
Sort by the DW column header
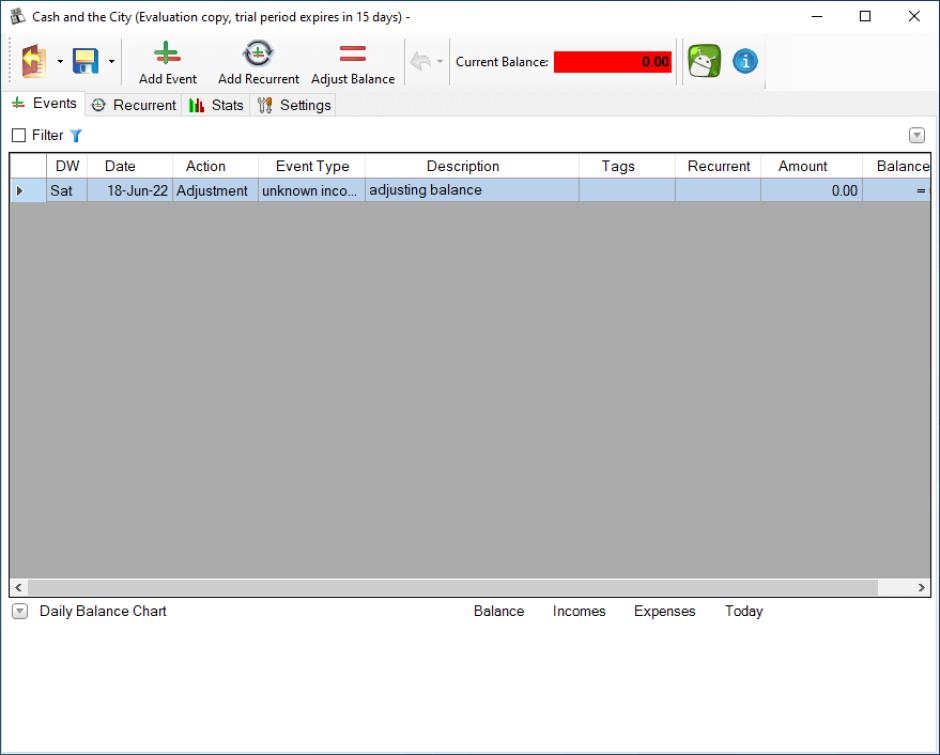67,166
